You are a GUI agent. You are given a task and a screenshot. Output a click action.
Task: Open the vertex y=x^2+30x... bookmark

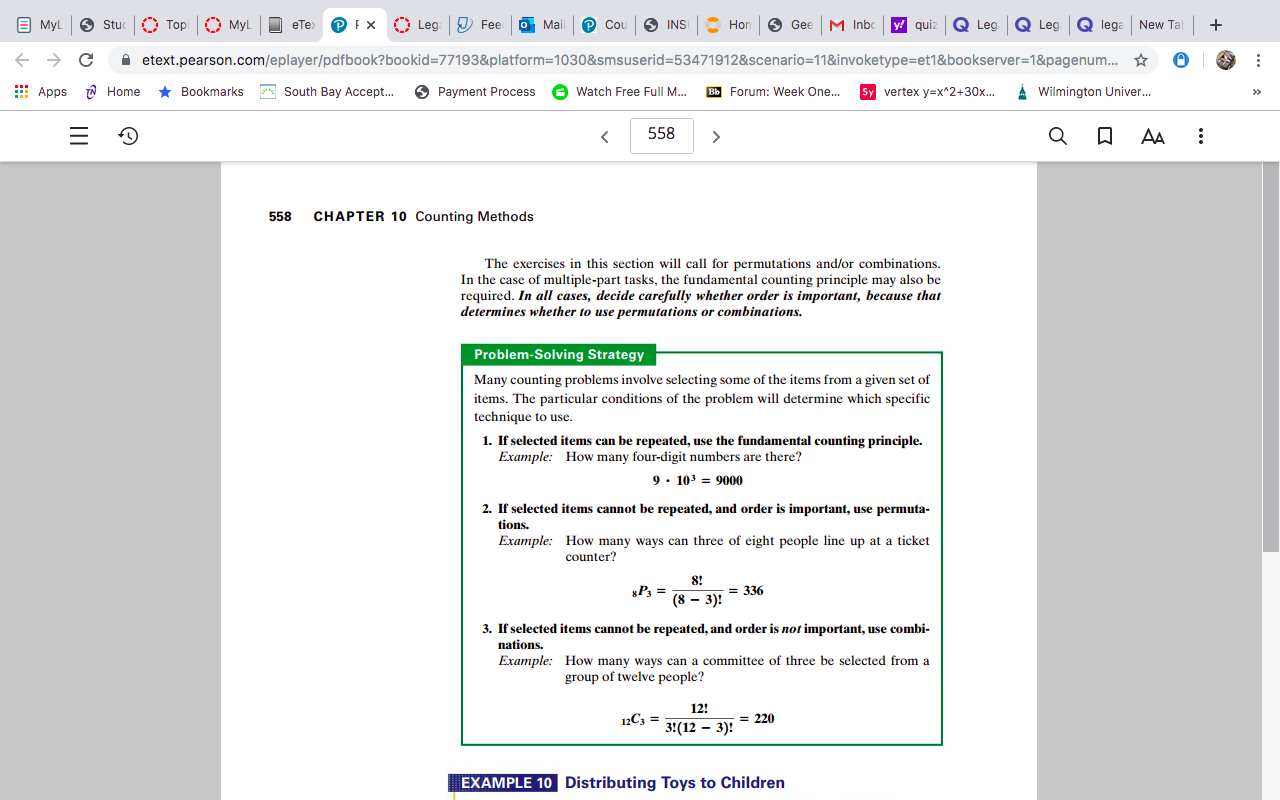[928, 92]
